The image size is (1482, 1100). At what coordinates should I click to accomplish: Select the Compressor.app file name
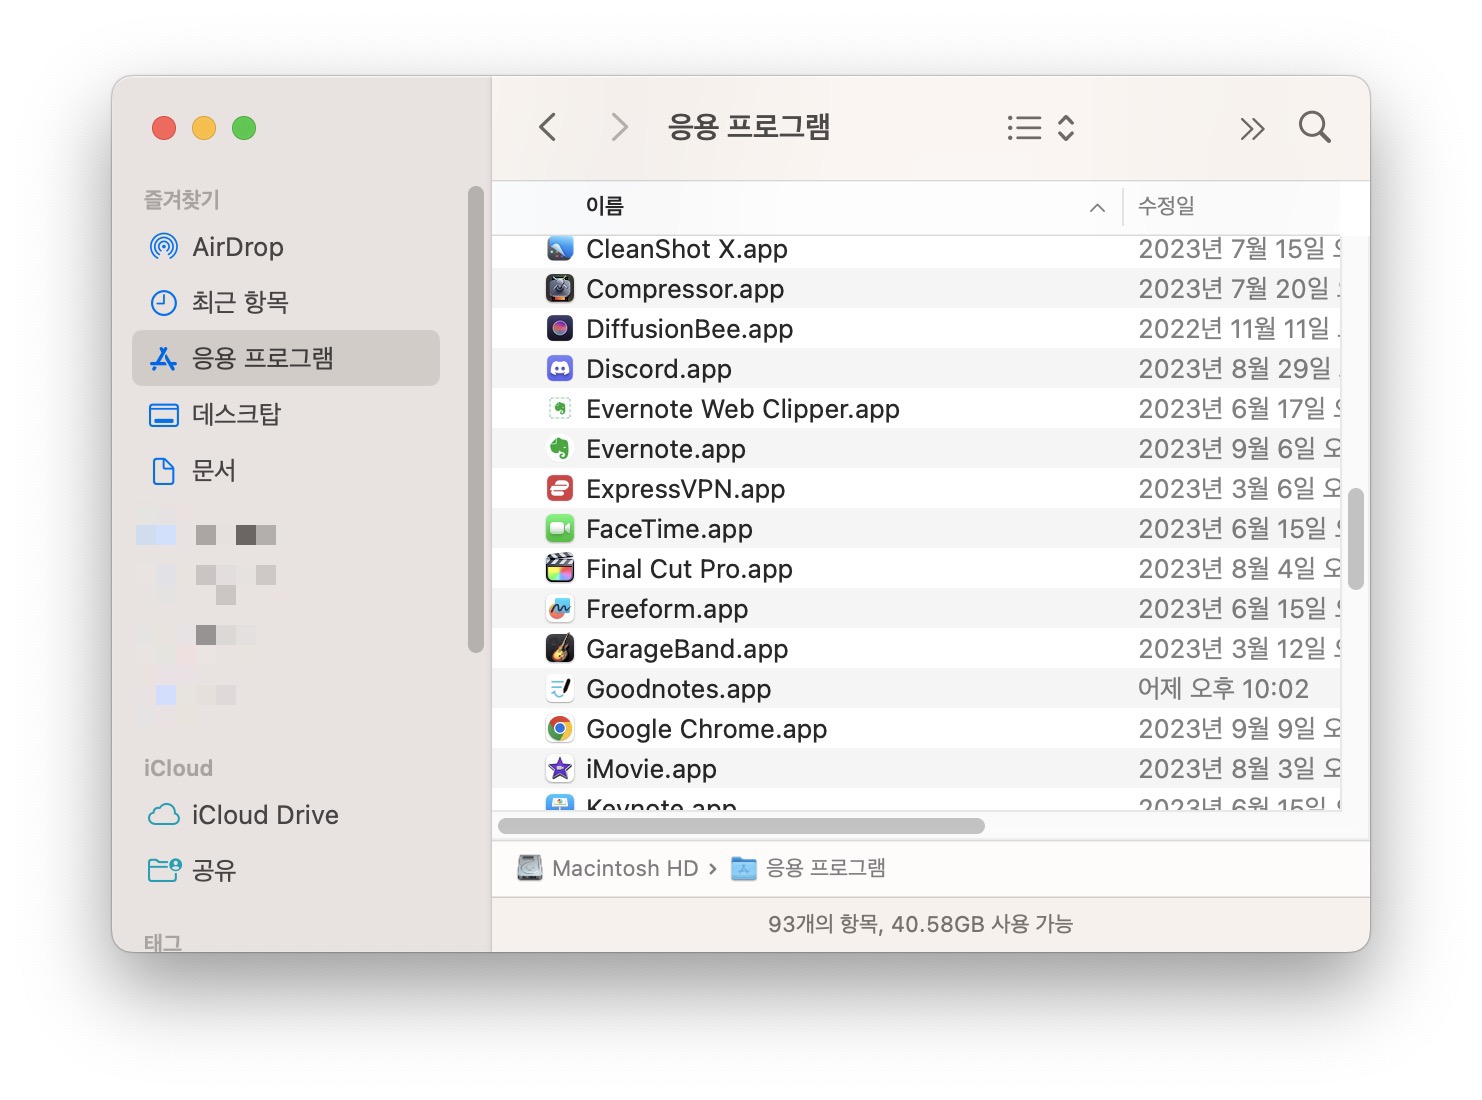[685, 289]
